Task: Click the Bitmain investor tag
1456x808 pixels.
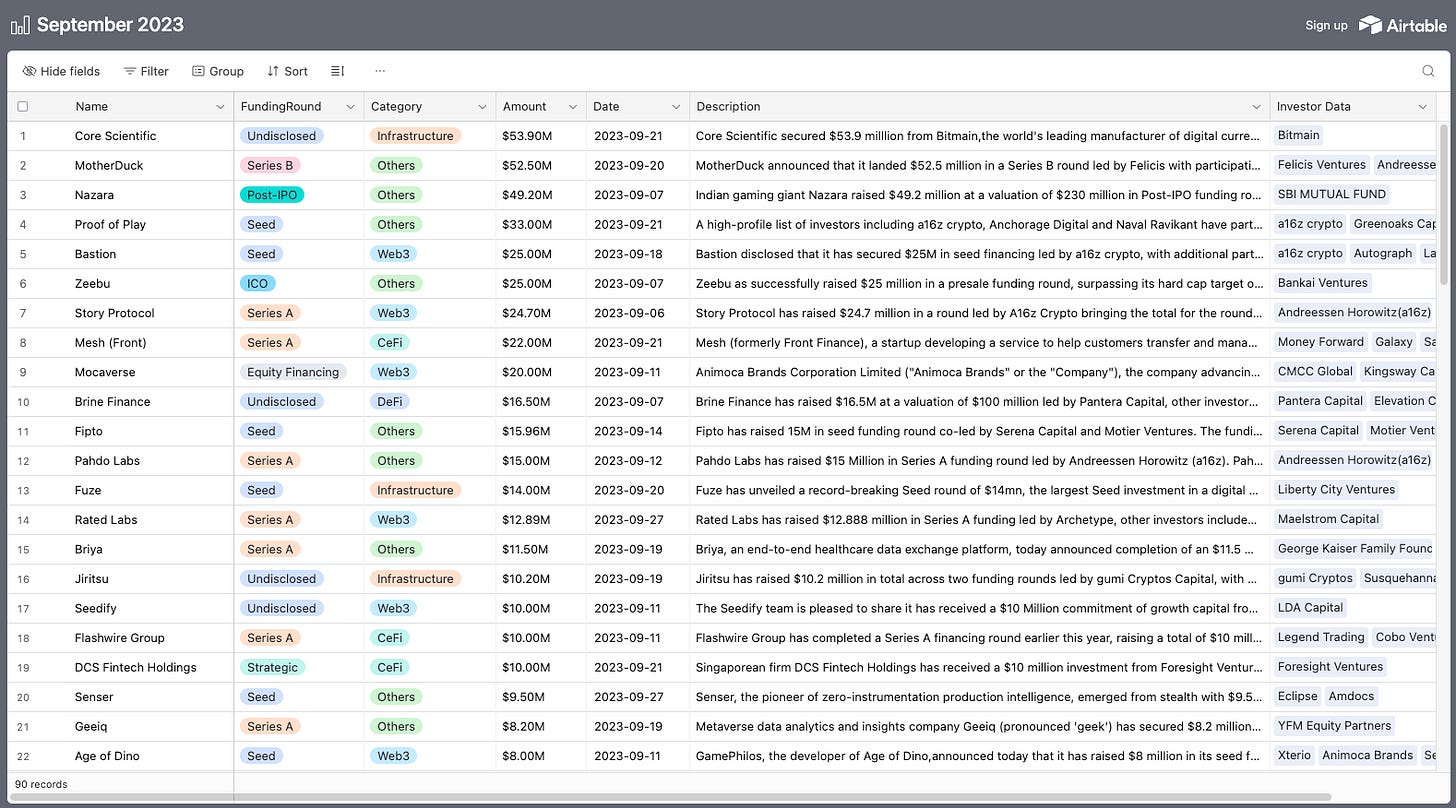Action: point(1299,135)
